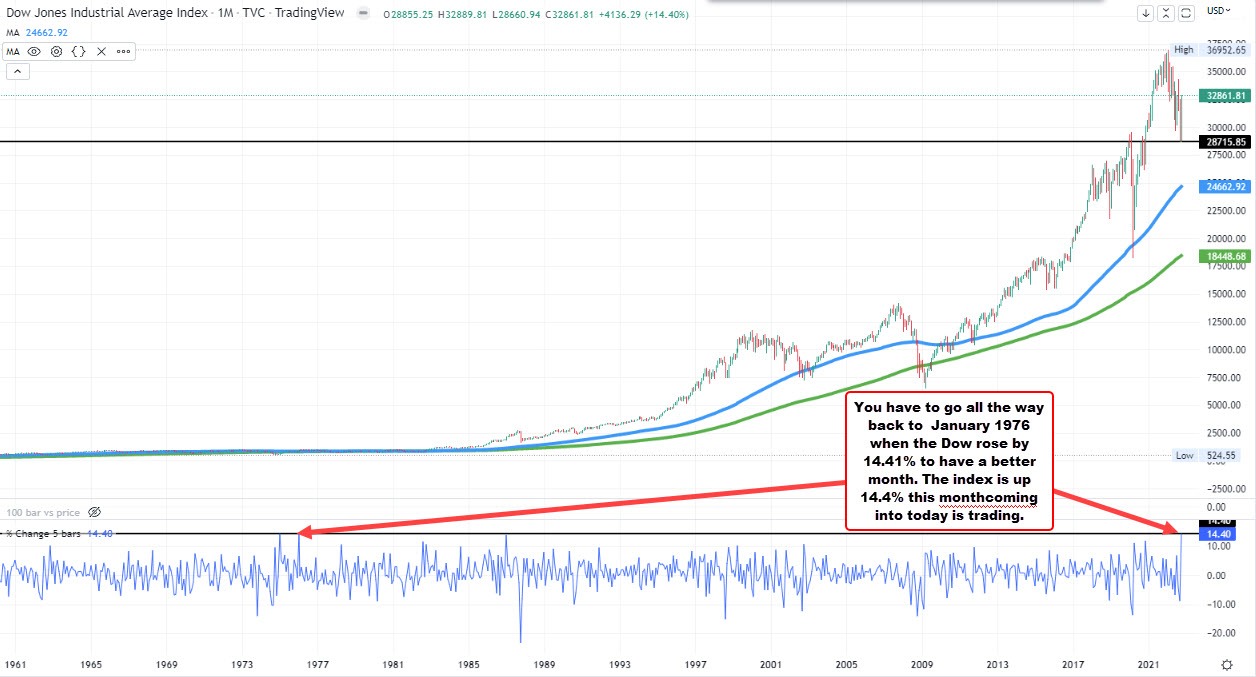Screen dimensions: 1256x677
Task: Click the More options ellipsis on MA legend
Action: 124,51
